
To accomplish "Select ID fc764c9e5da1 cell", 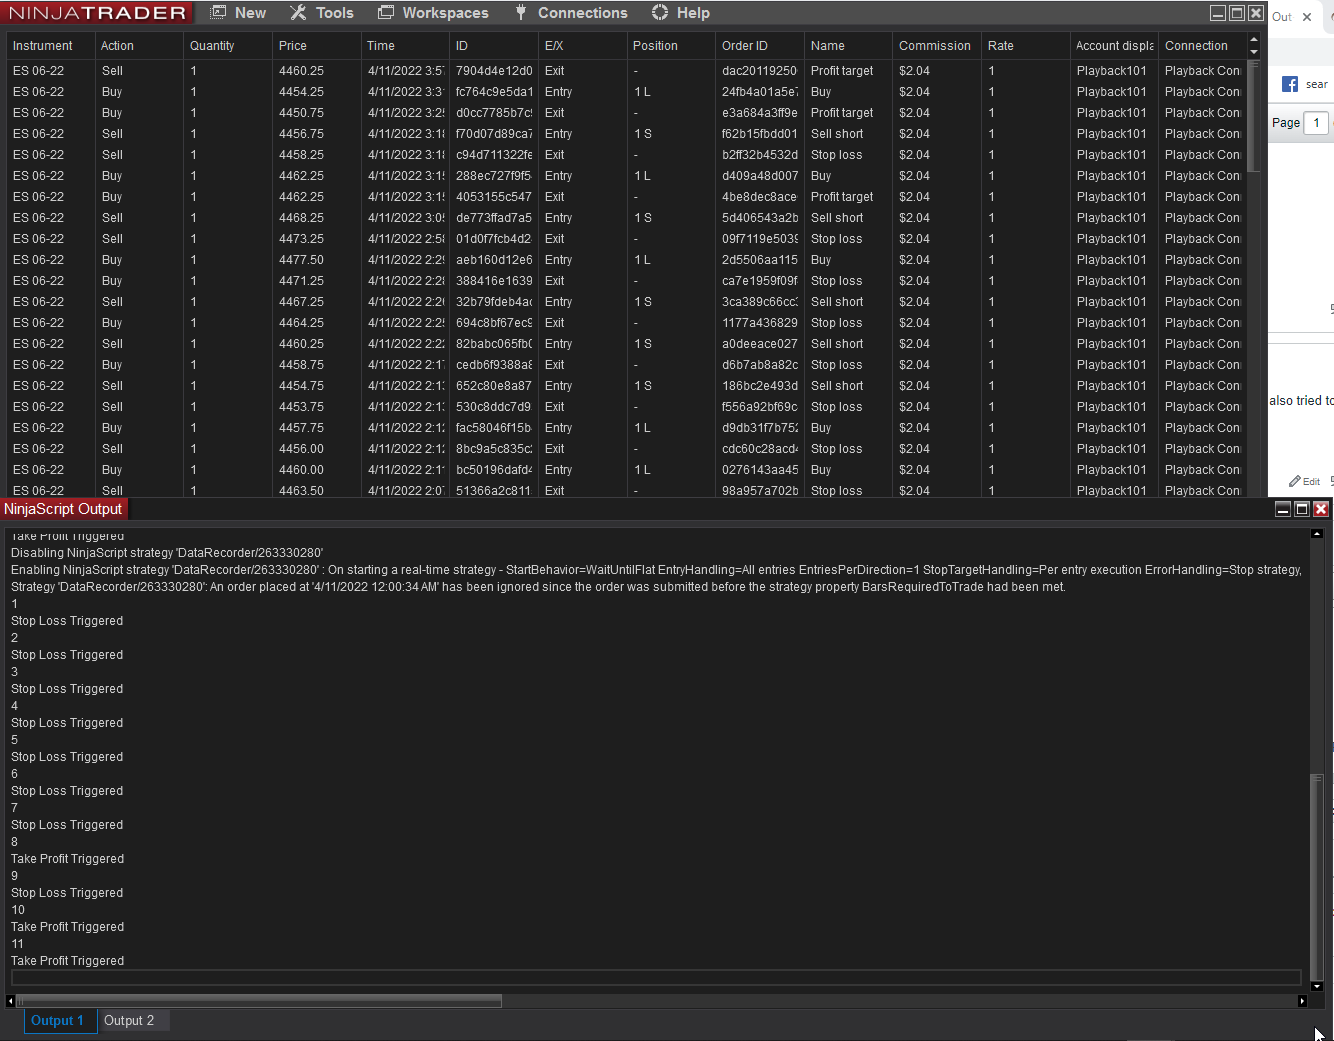I will (x=493, y=92).
